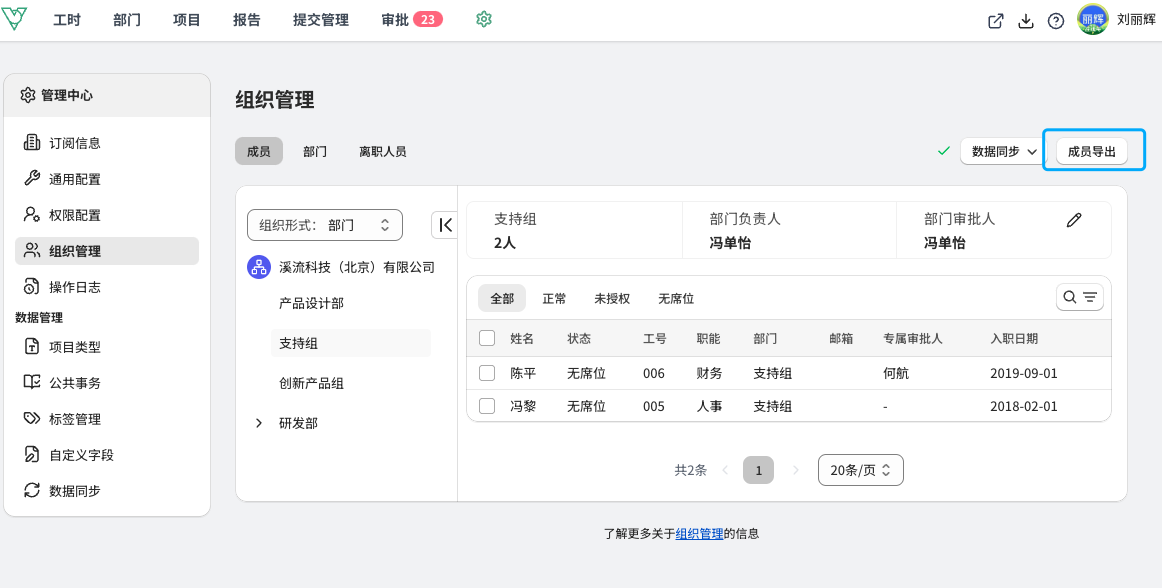Viewport: 1162px width, 588px height.
Task: Check the box for 陈平
Action: tap(487, 373)
